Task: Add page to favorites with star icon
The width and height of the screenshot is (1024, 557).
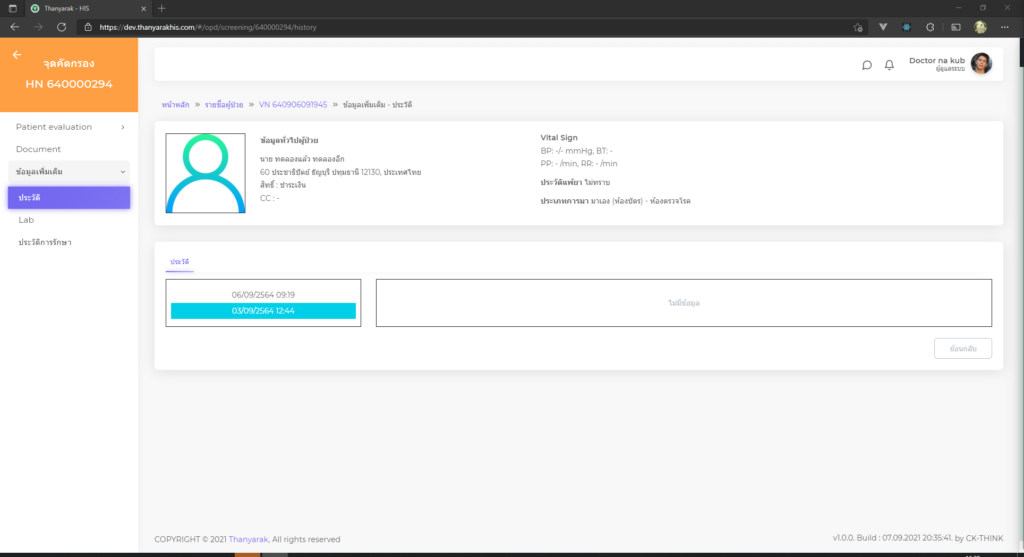Action: (x=858, y=27)
